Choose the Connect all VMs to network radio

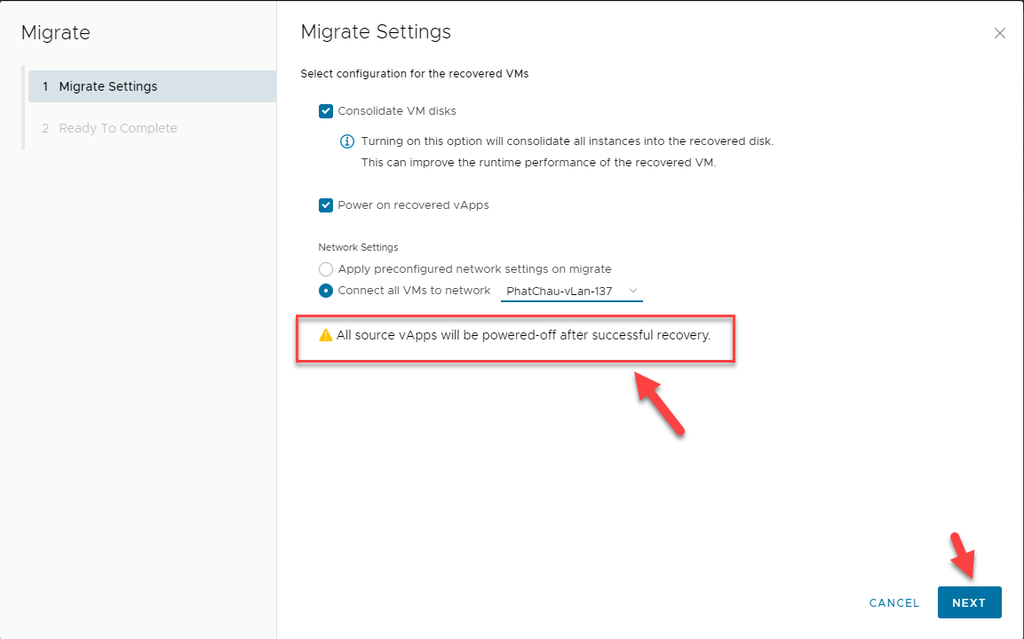326,291
